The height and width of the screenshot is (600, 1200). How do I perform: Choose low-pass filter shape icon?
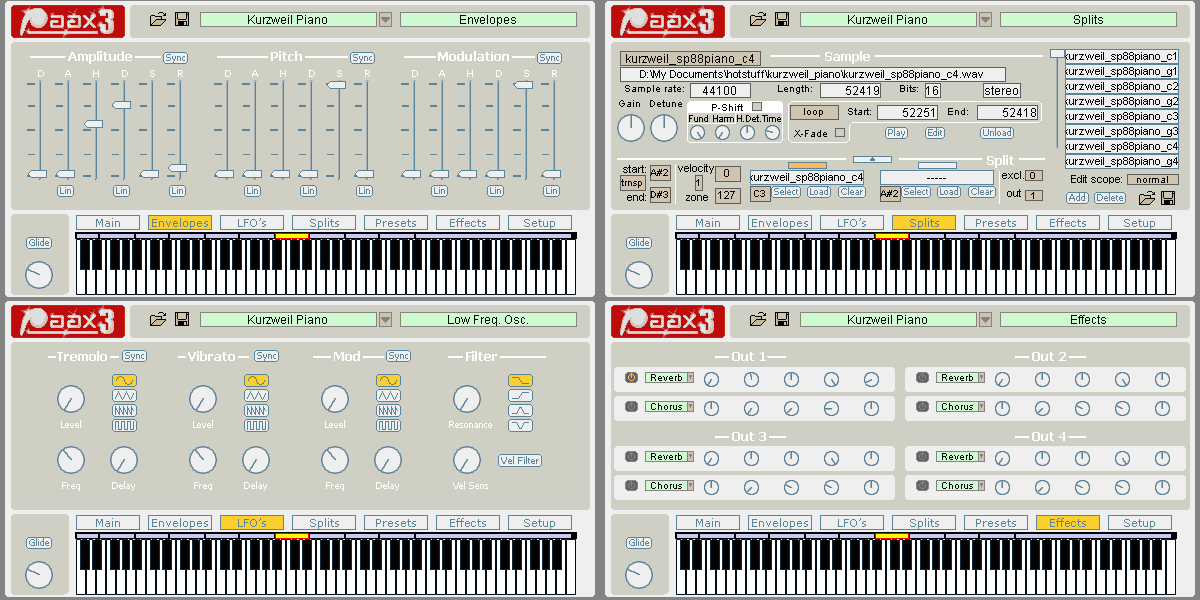520,380
